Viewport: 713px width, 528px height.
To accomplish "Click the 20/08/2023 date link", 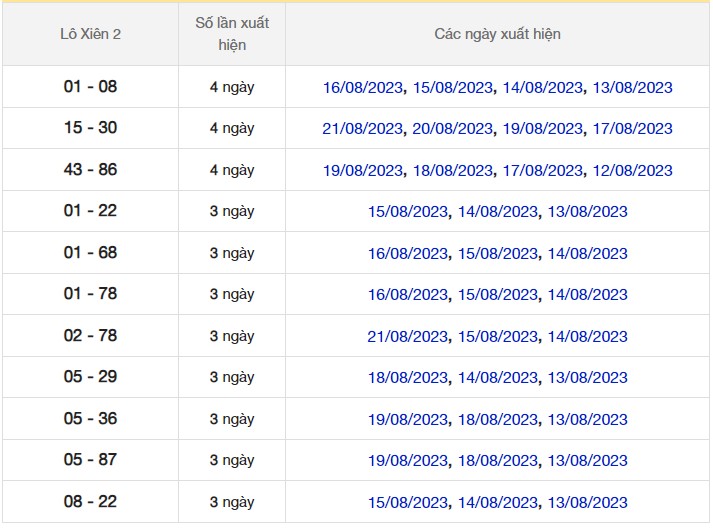I will [453, 129].
